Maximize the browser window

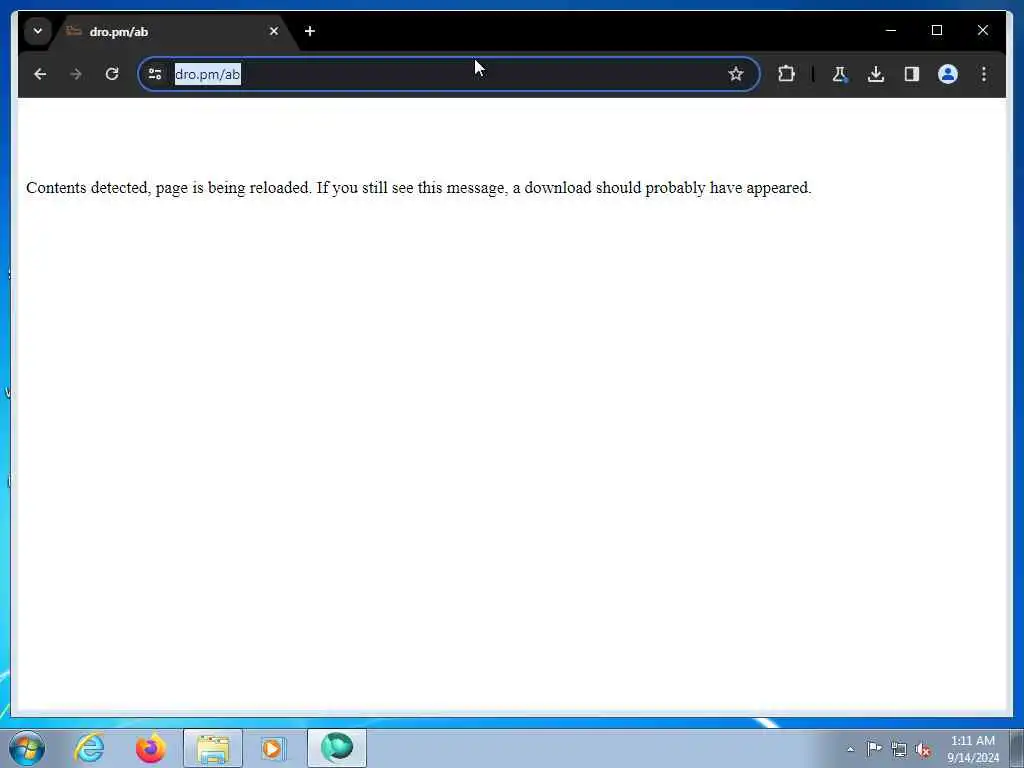(x=936, y=31)
